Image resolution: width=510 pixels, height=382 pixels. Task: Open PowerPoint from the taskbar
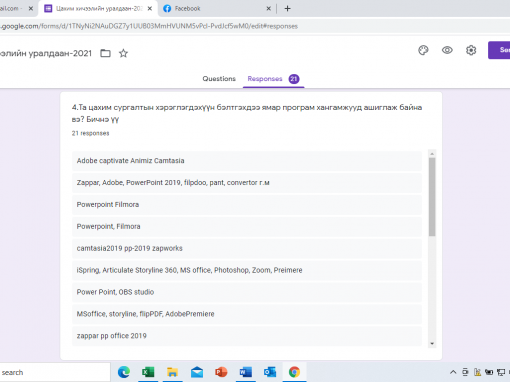(x=221, y=372)
